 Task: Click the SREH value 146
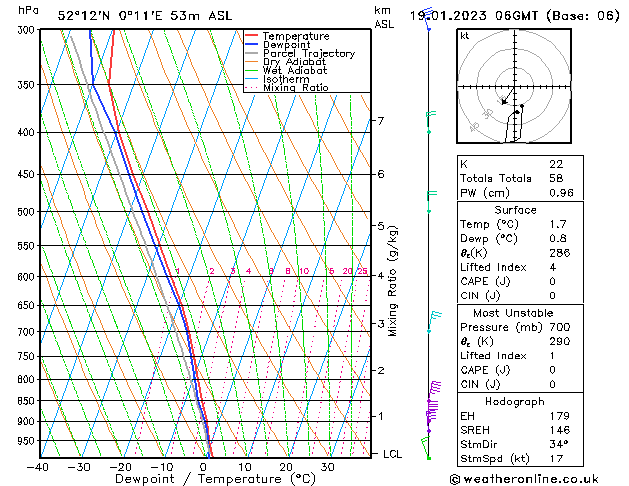[560, 430]
